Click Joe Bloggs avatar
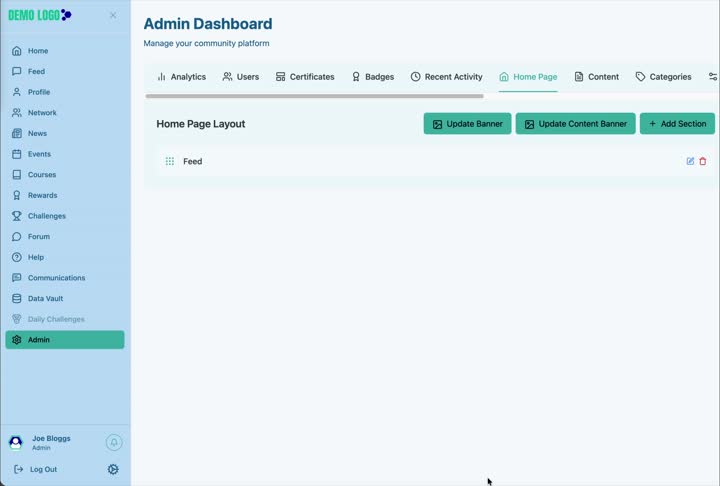 (x=16, y=442)
